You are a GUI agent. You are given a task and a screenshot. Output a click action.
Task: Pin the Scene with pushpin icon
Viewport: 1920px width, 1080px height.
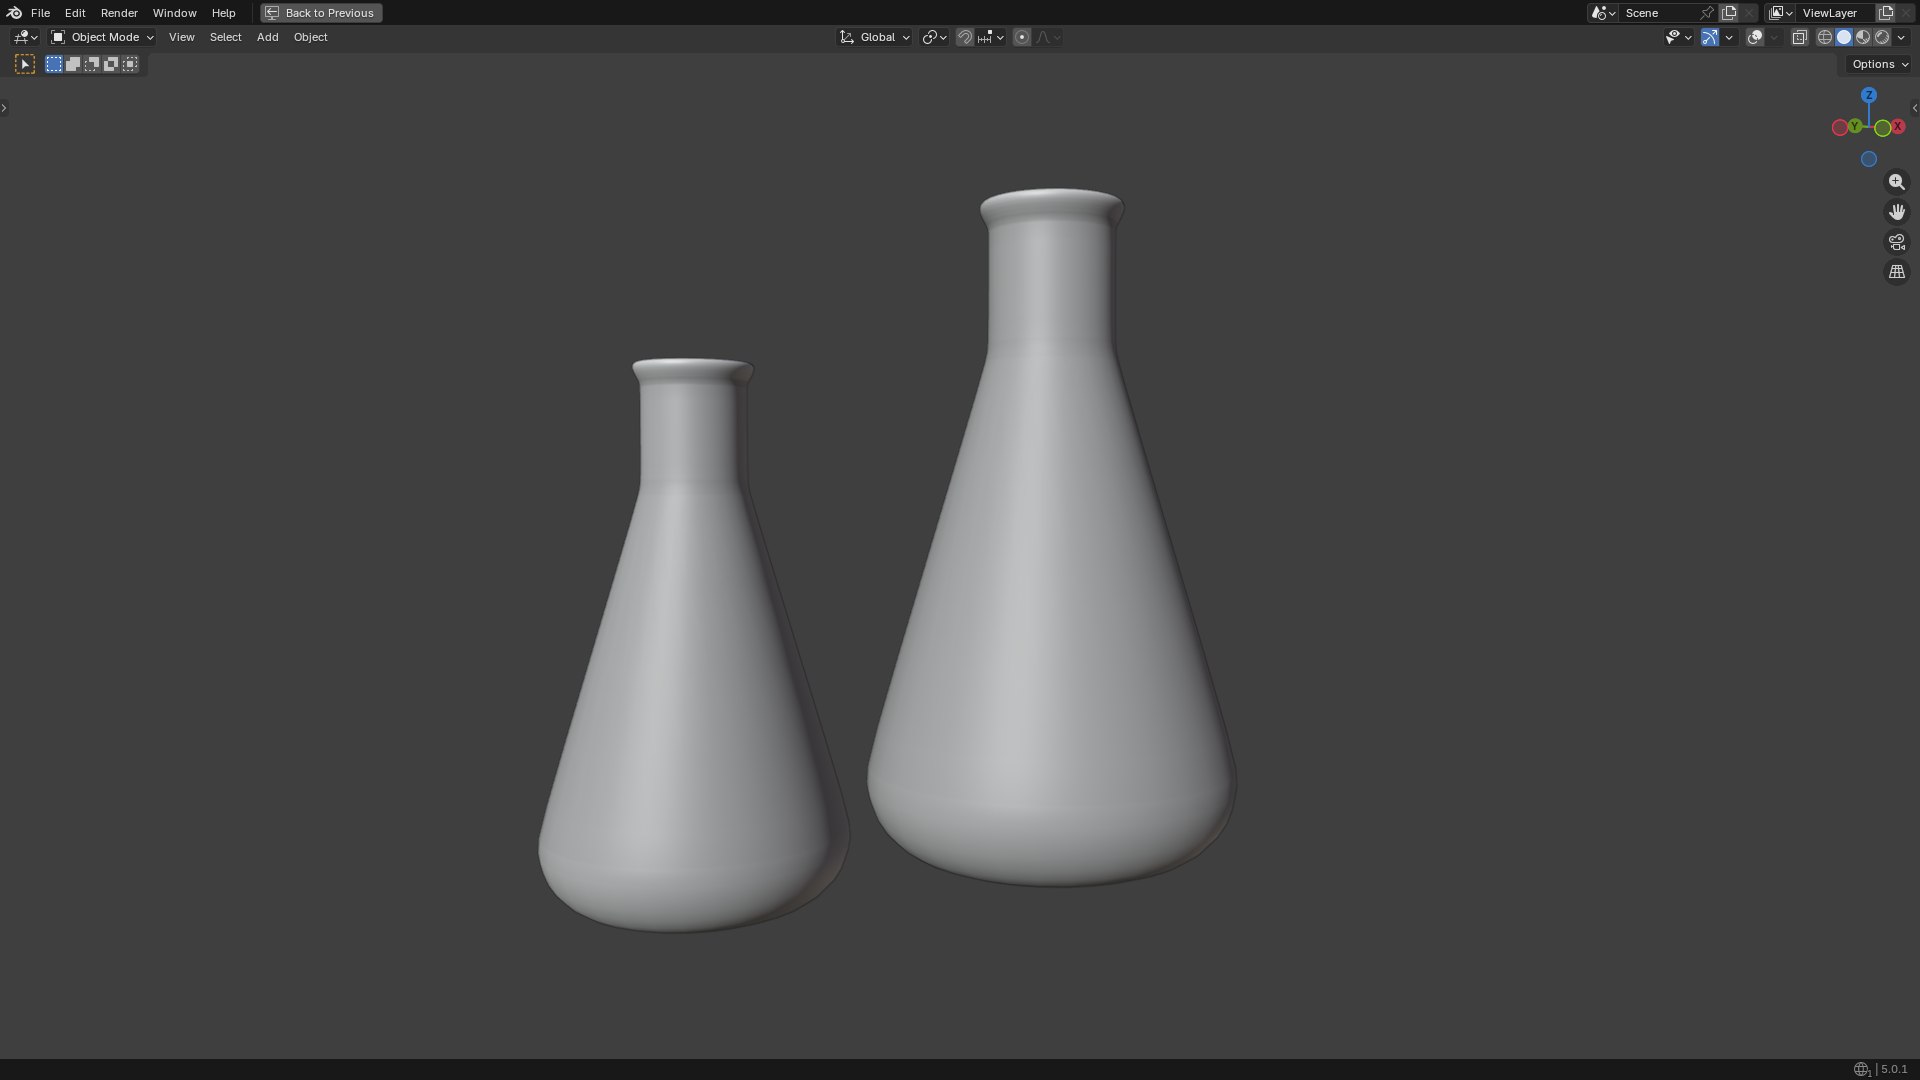(x=1707, y=13)
